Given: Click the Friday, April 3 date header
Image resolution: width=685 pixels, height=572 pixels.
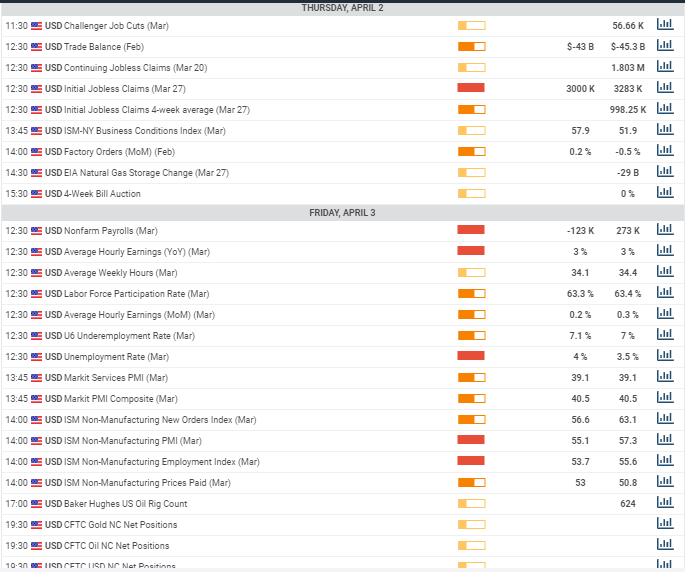Looking at the screenshot, I should click(x=342, y=212).
